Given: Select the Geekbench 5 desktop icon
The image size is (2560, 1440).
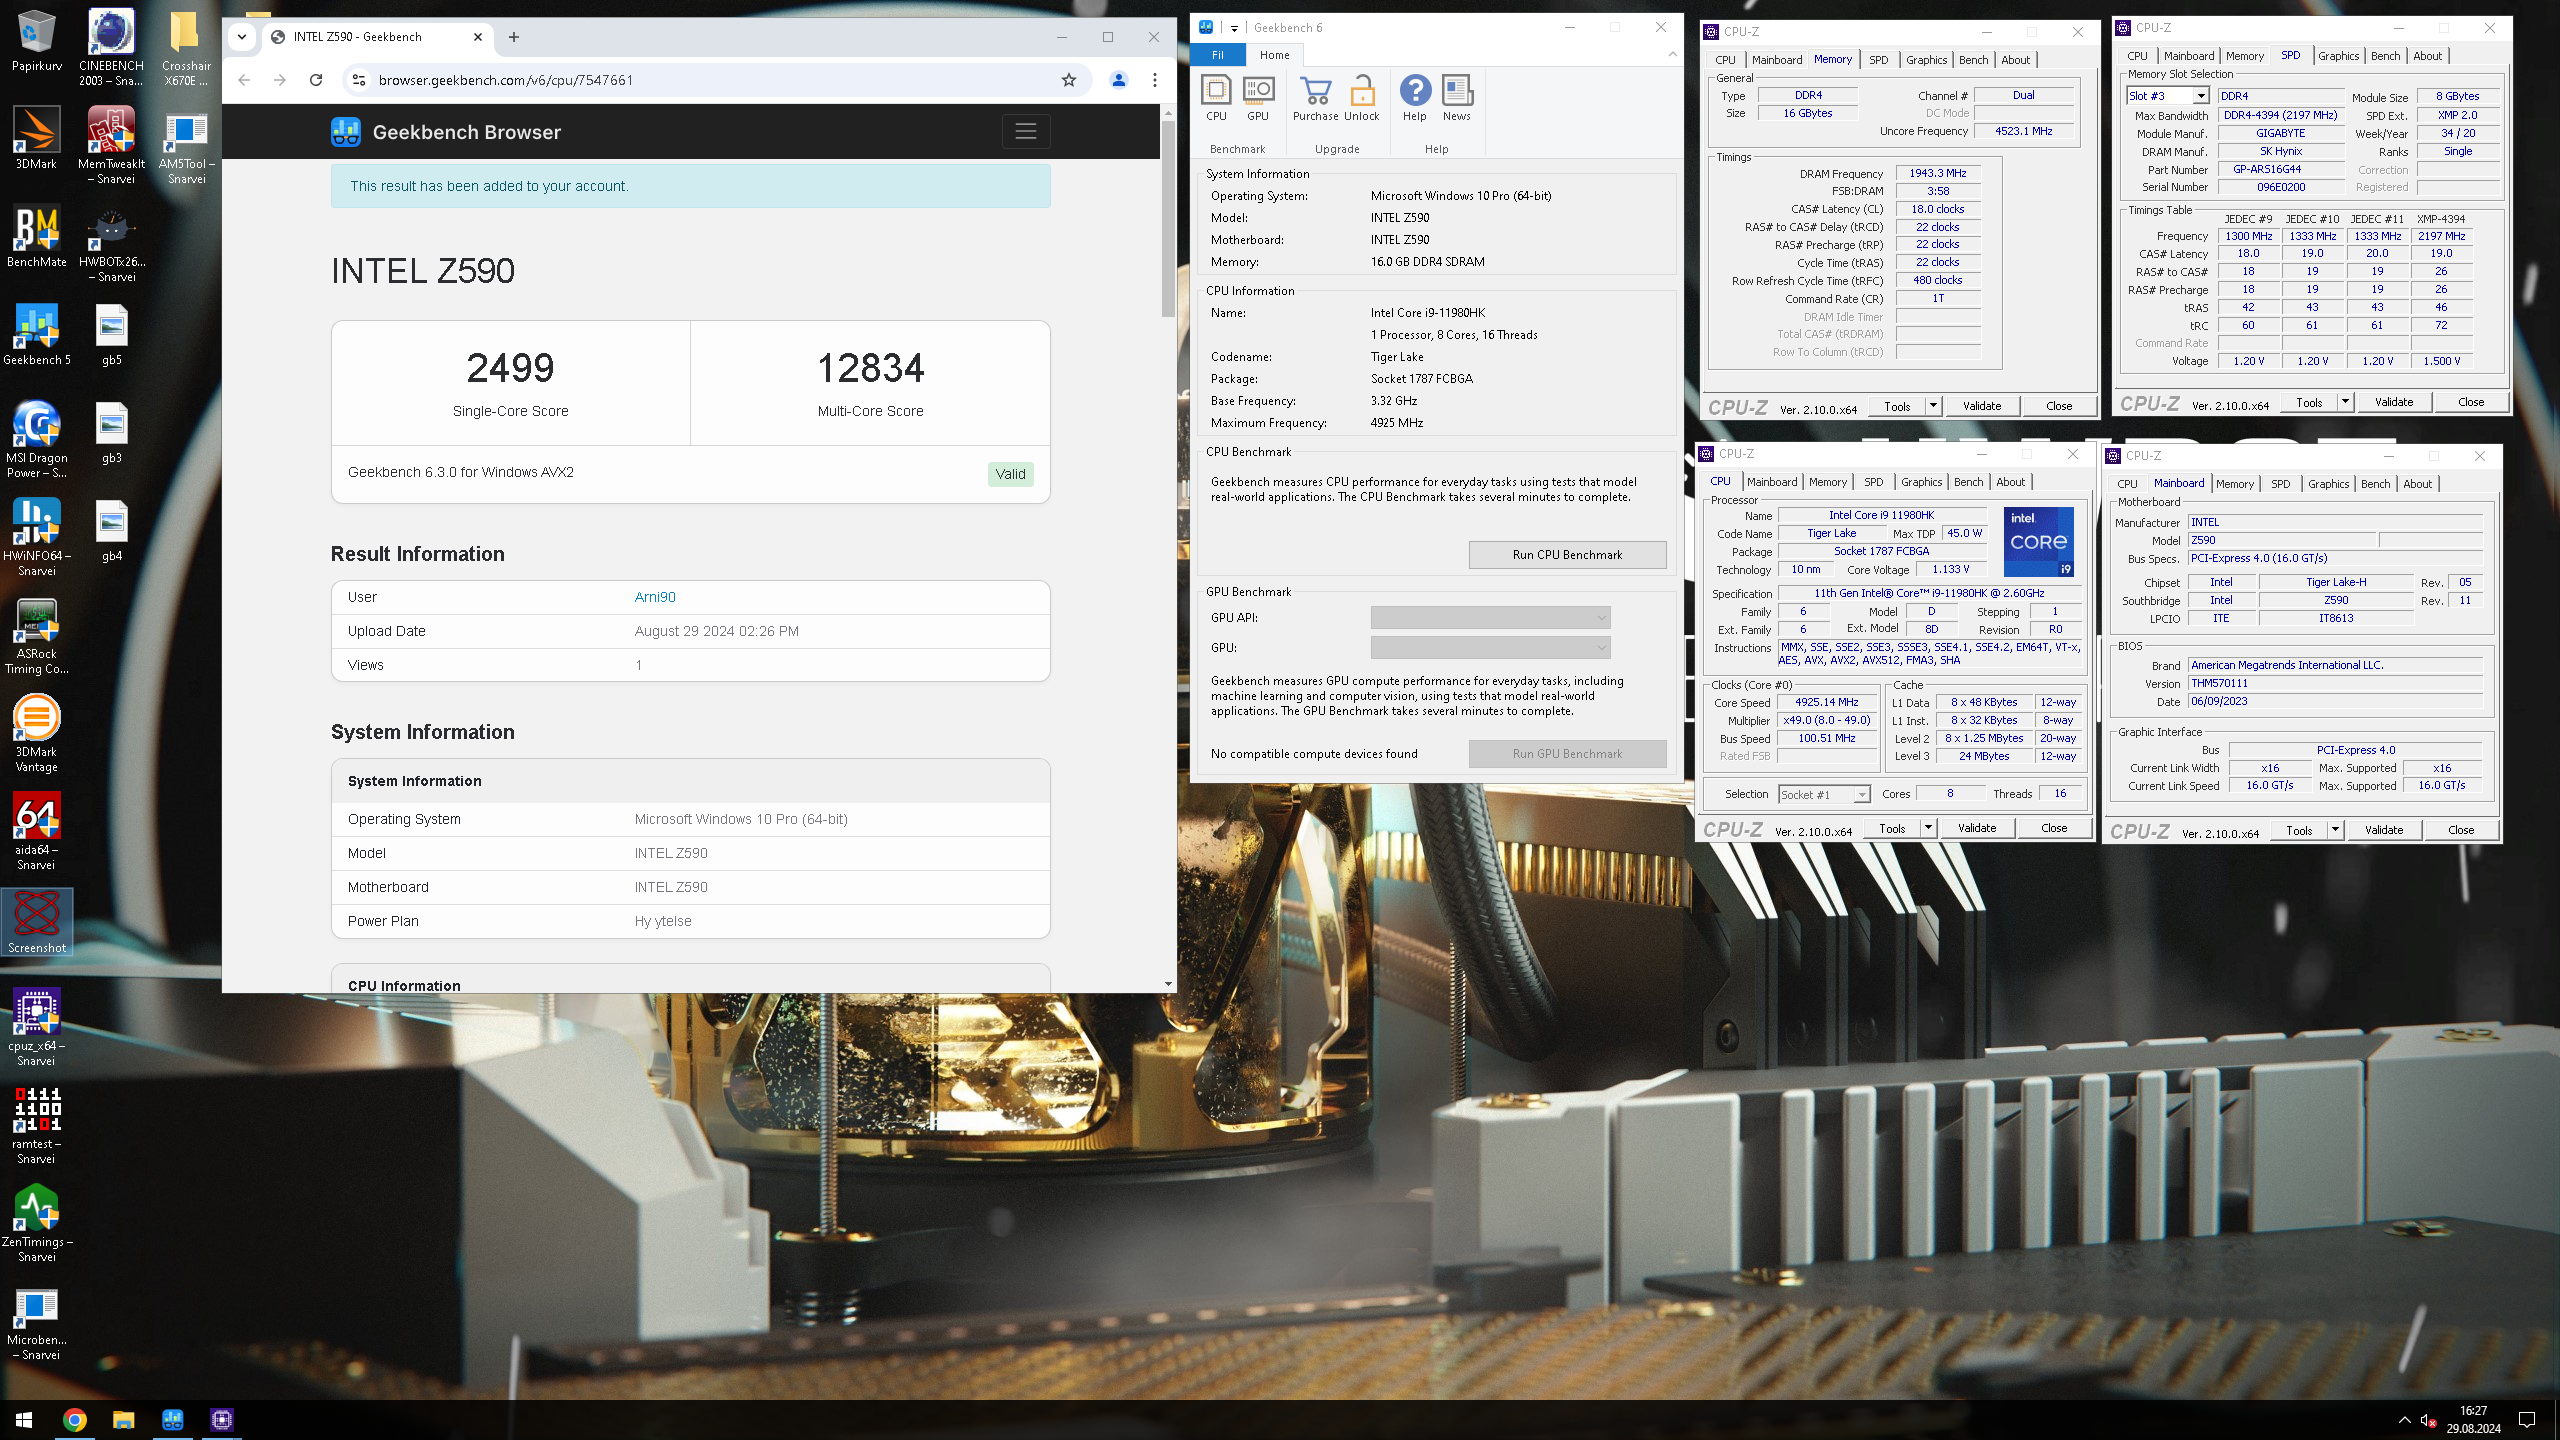Looking at the screenshot, I should point(36,334).
